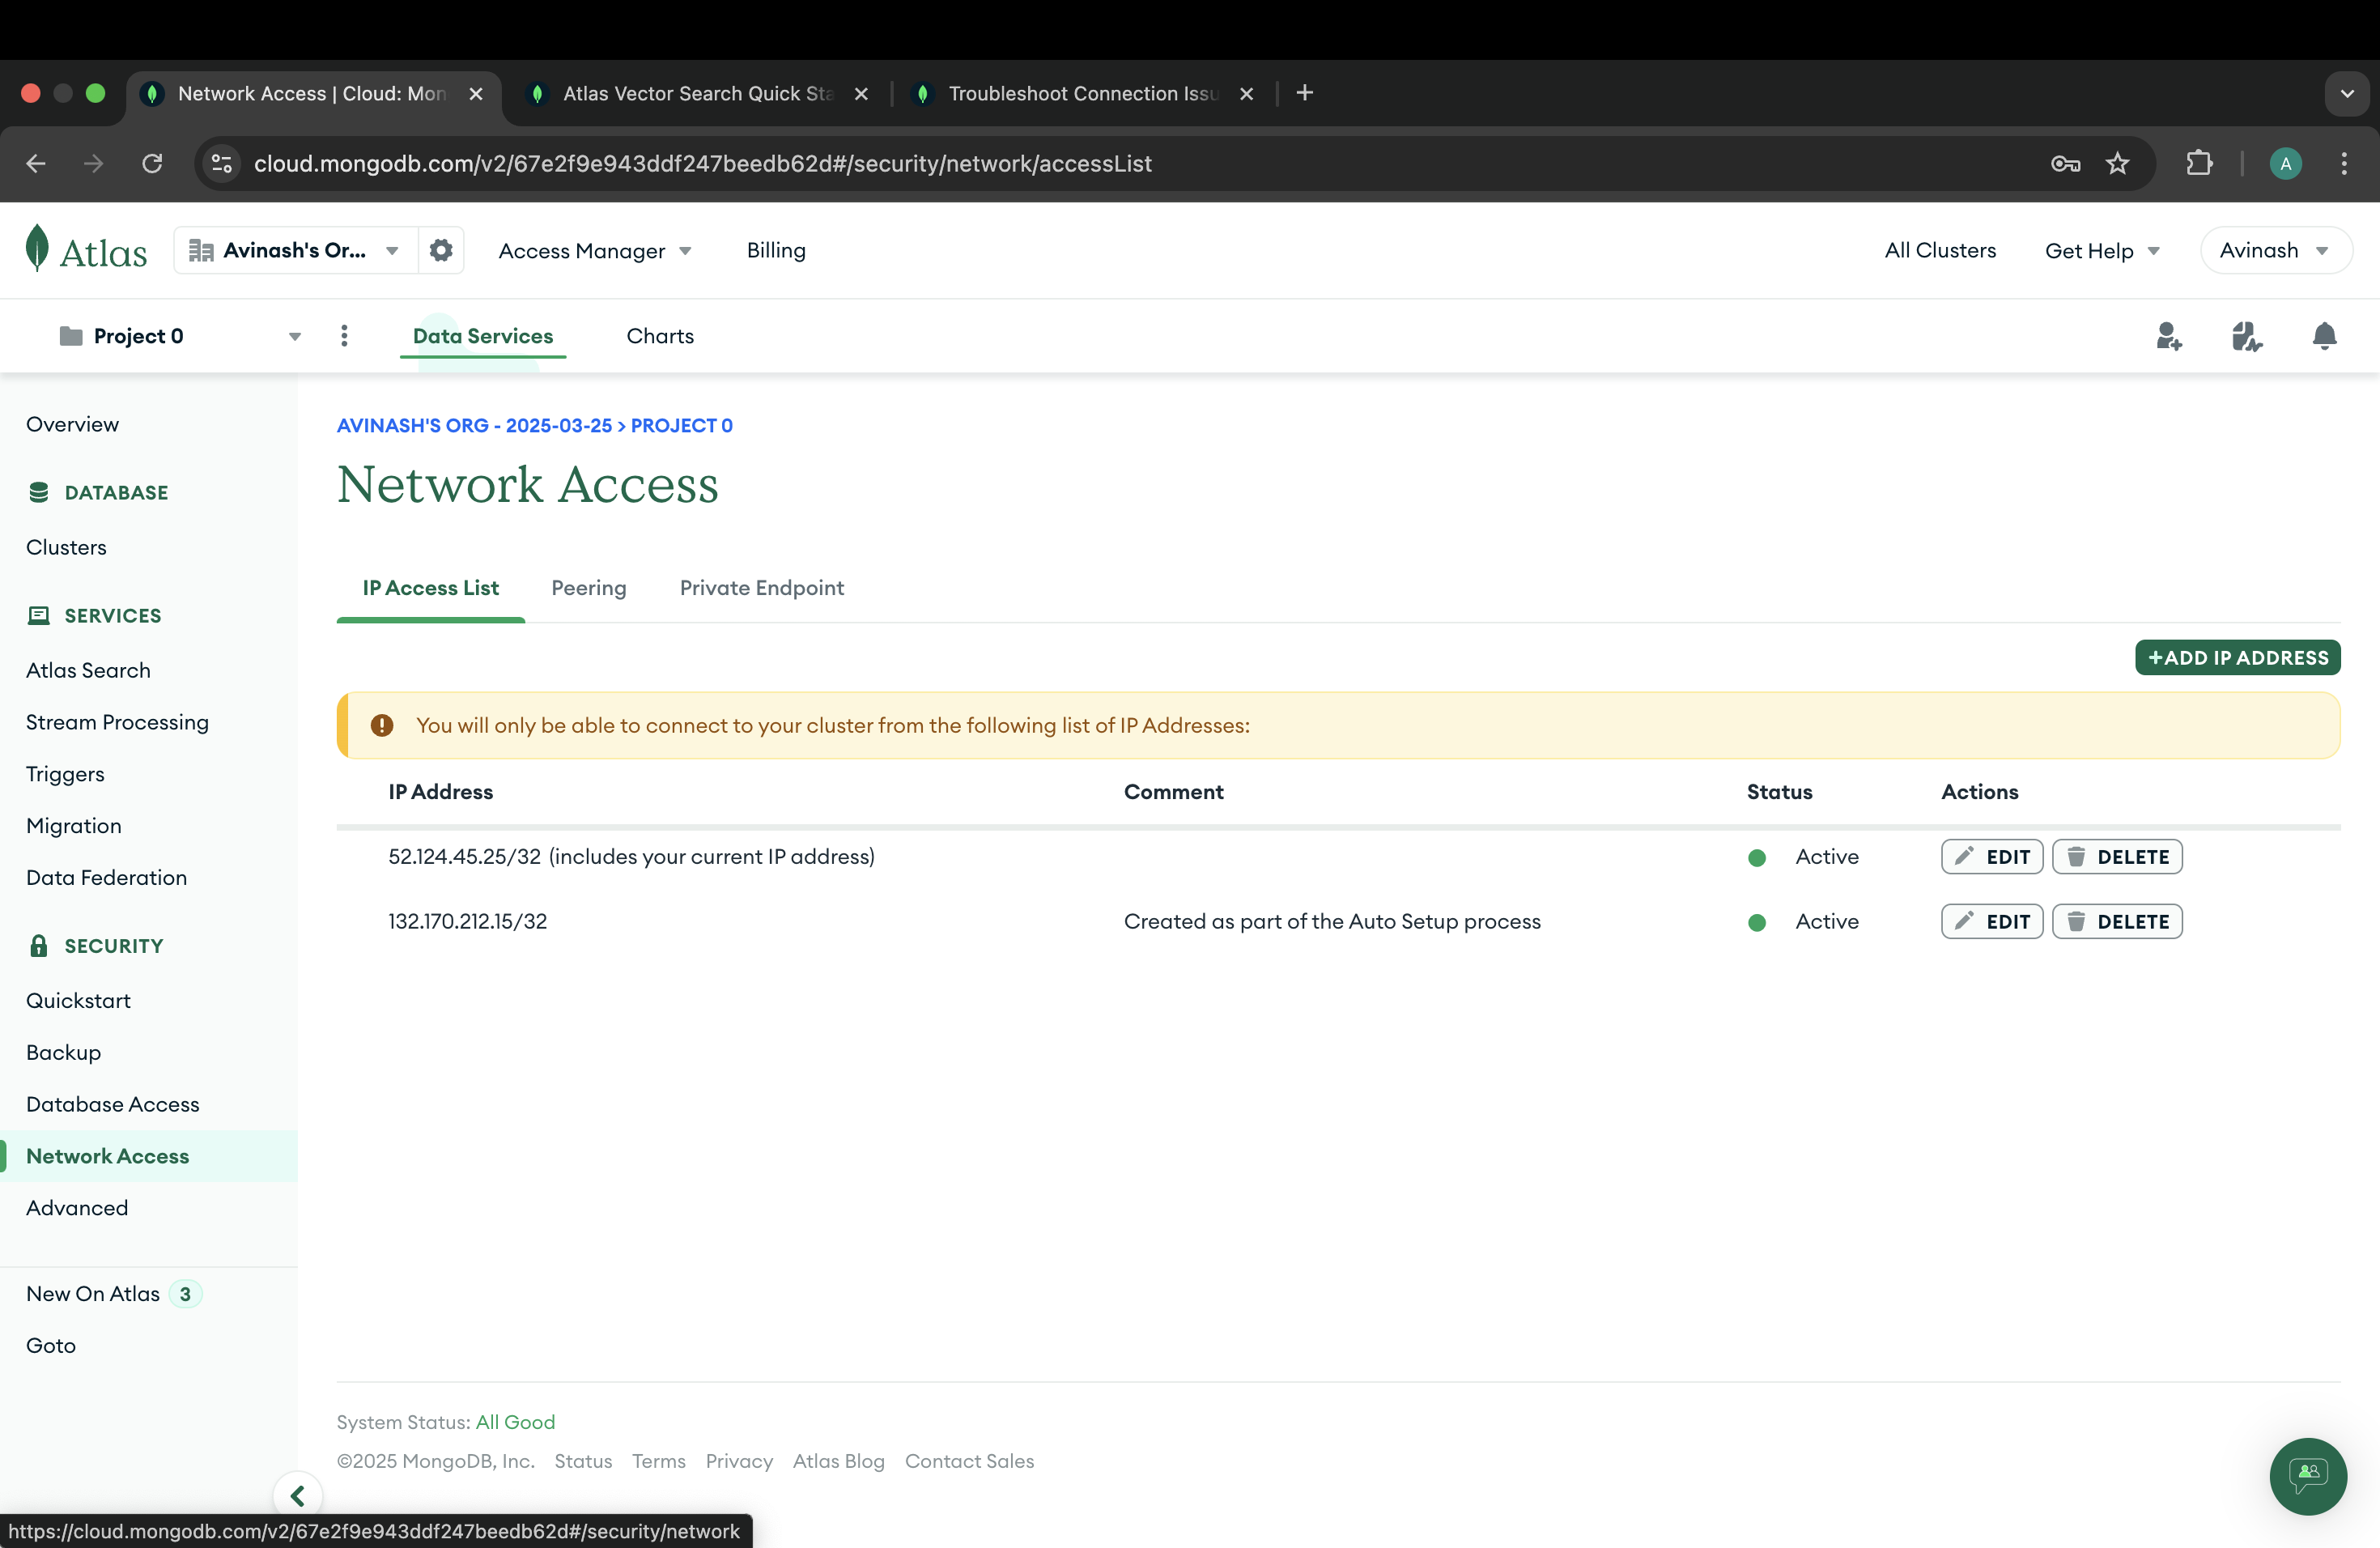Click the project activity feed icon
2380x1548 pixels.
[2246, 336]
